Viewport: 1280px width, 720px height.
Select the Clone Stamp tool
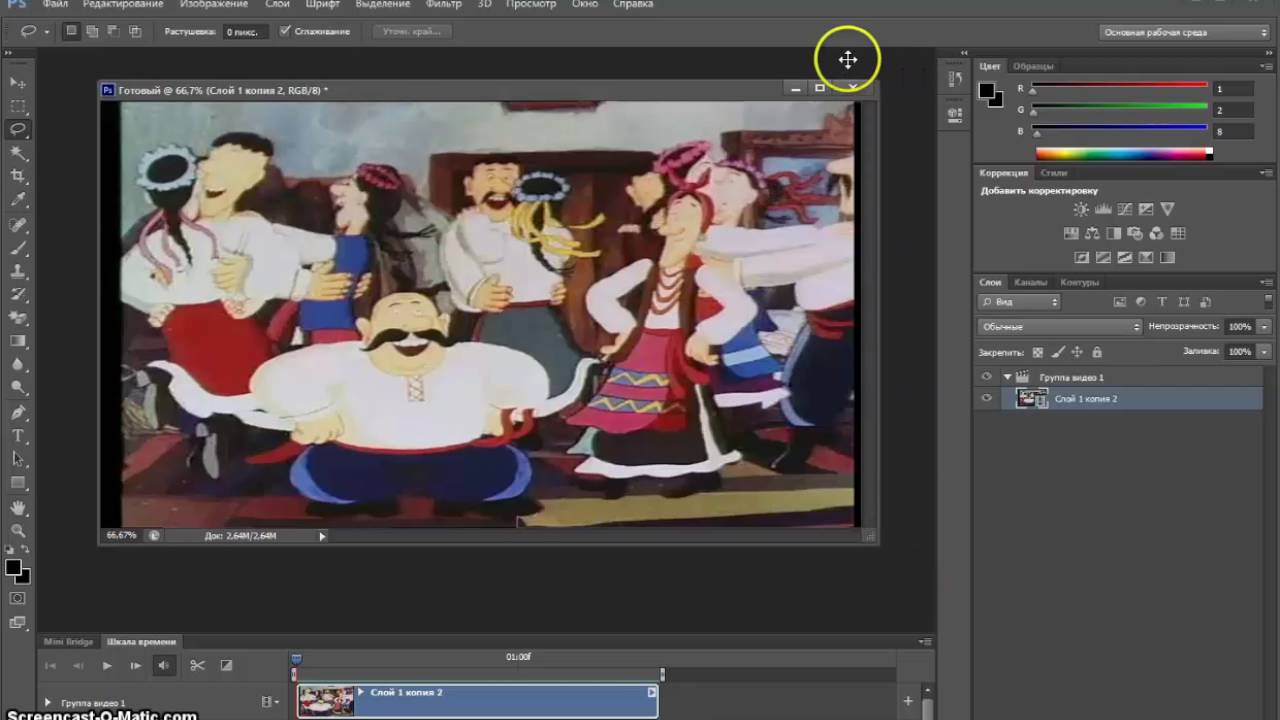18,271
